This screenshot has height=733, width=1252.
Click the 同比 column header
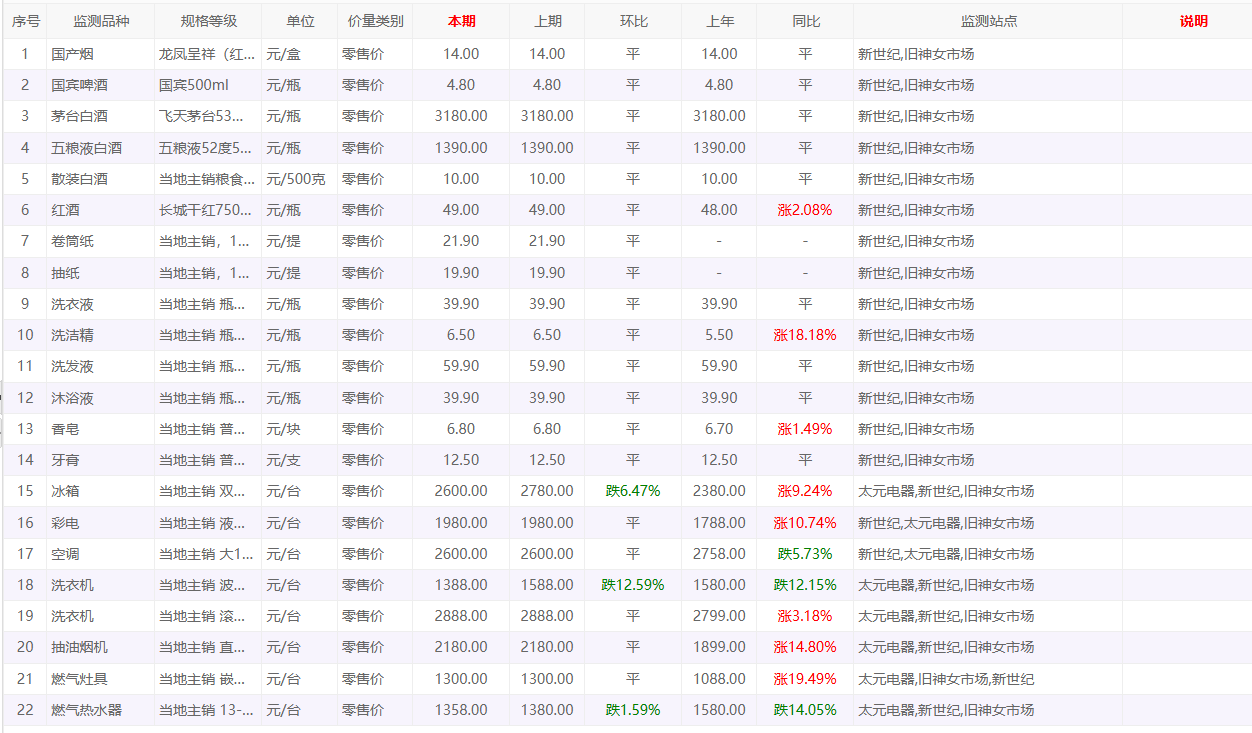tap(805, 21)
